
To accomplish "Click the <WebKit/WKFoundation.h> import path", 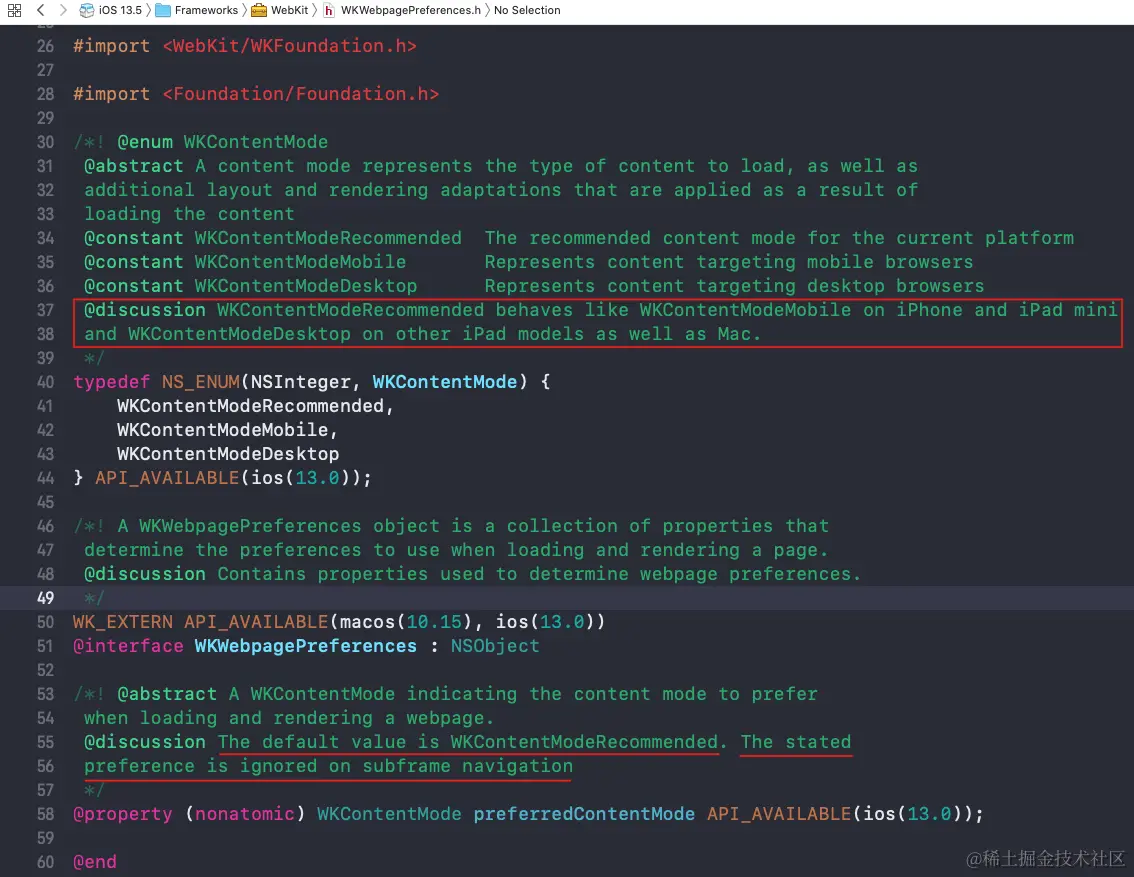I will (x=289, y=46).
